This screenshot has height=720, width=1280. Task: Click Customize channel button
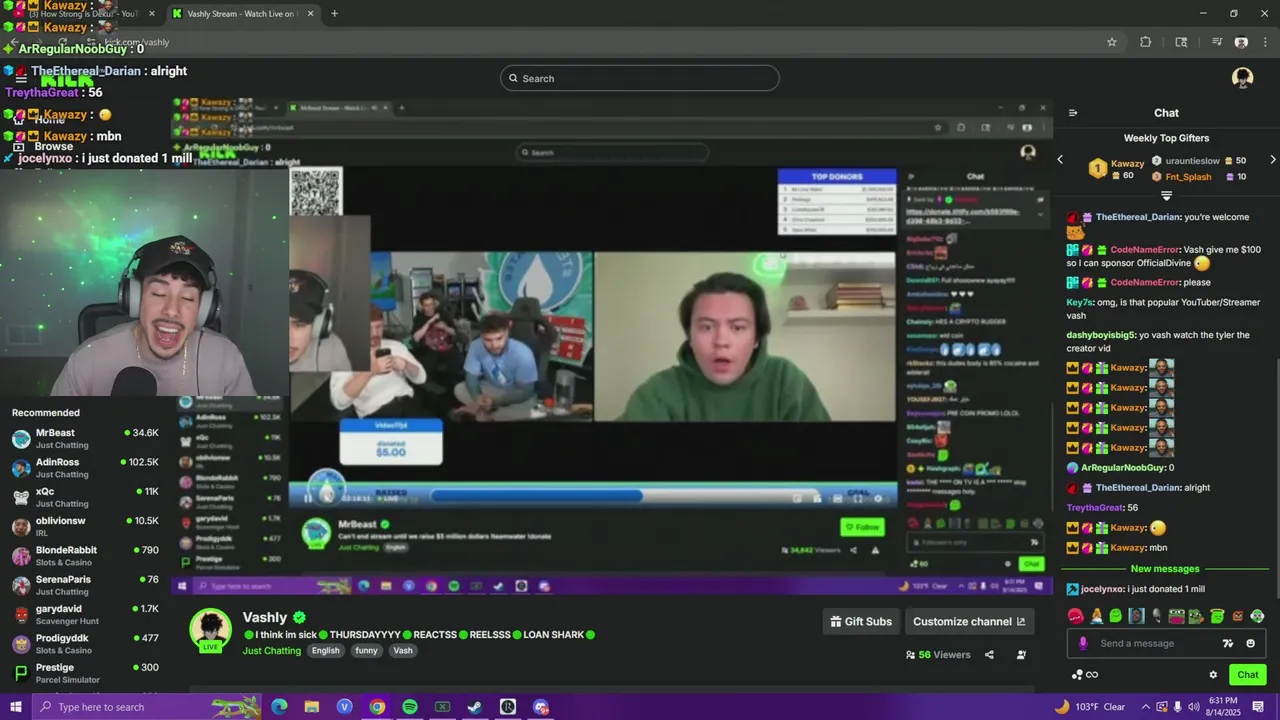[969, 621]
